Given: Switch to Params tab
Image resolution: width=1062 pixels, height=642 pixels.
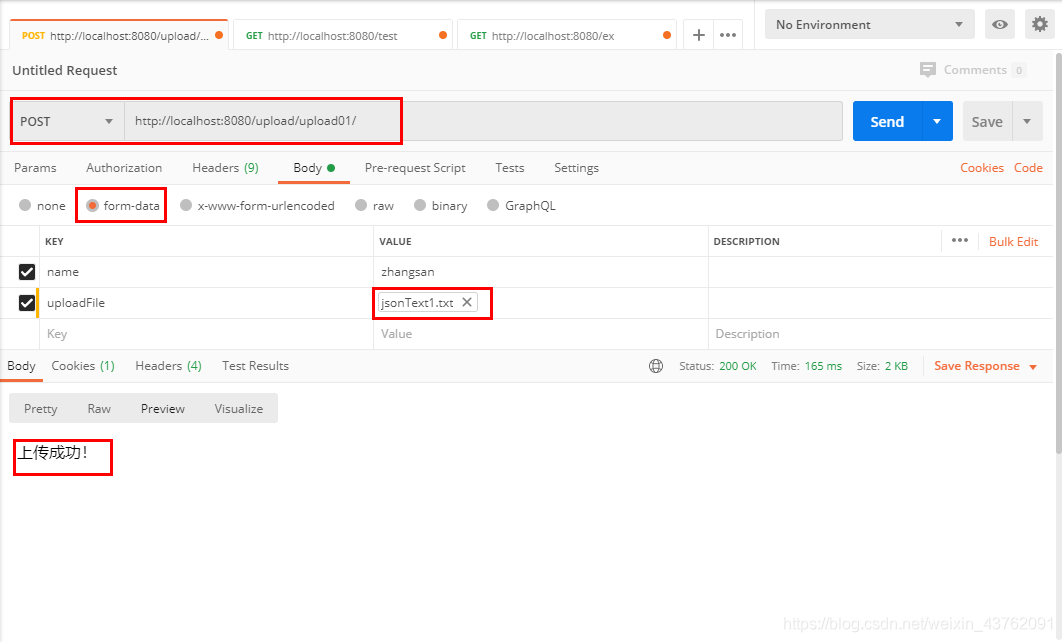Looking at the screenshot, I should [x=35, y=167].
